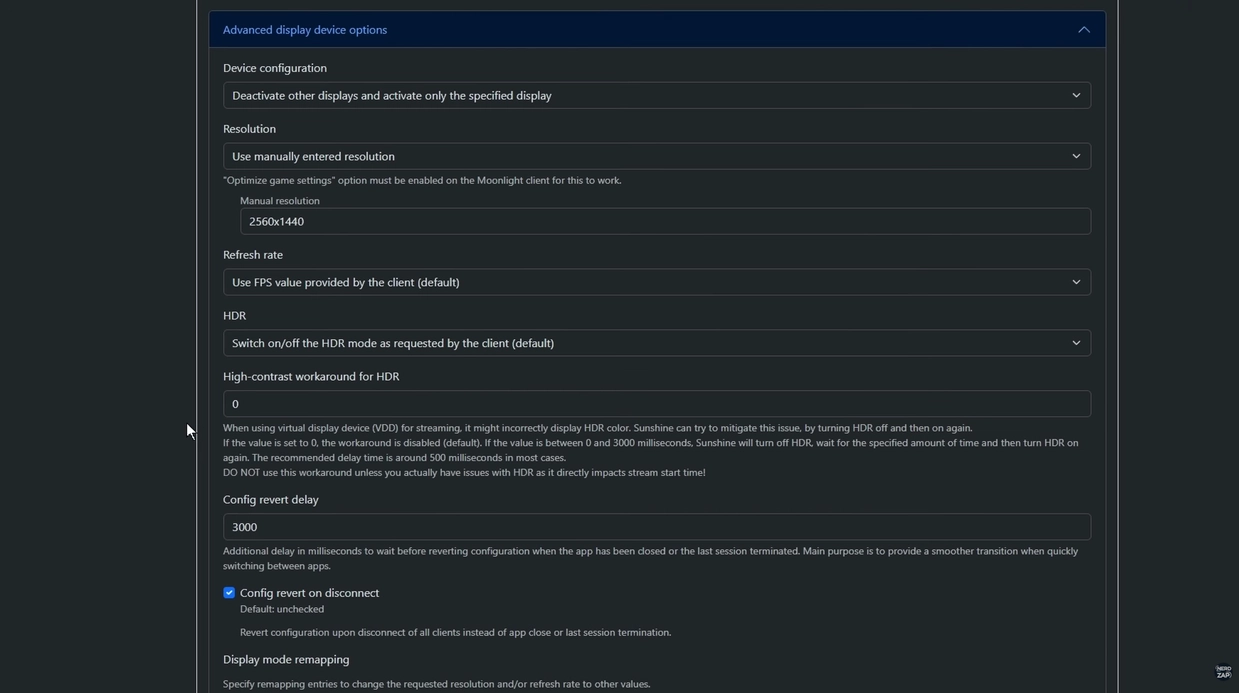Focus the Manual resolution field showing 2560x1440
Image resolution: width=1239 pixels, height=693 pixels.
pyautogui.click(x=664, y=222)
